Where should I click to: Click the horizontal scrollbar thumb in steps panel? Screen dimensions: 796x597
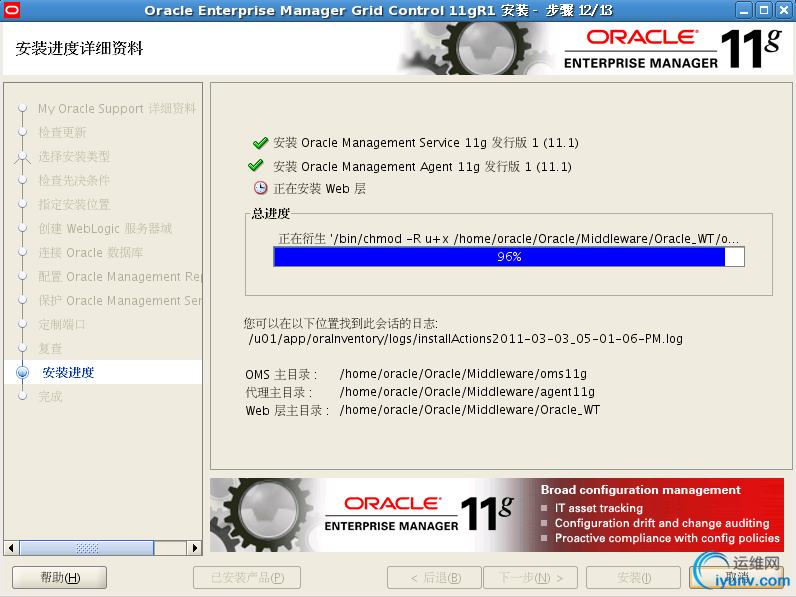click(86, 548)
